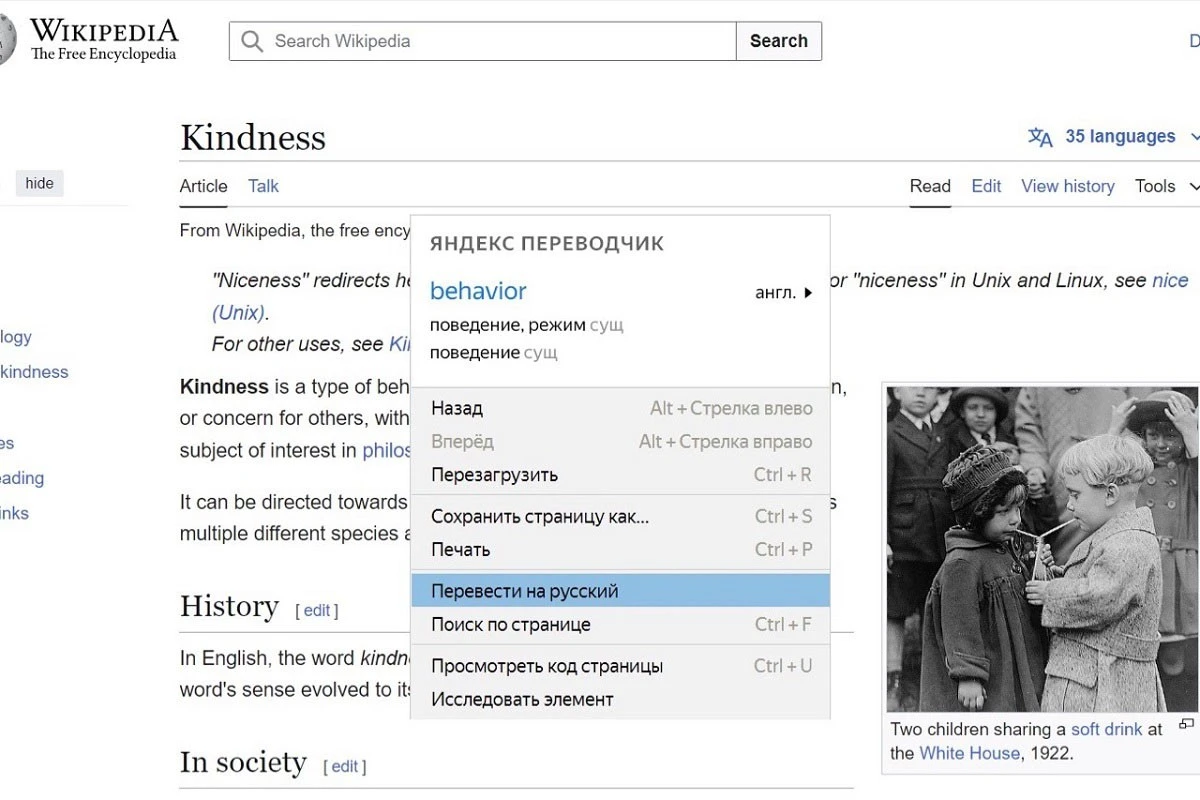This screenshot has height=800, width=1200.
Task: Open the children sharing drink photo
Action: 1042,549
